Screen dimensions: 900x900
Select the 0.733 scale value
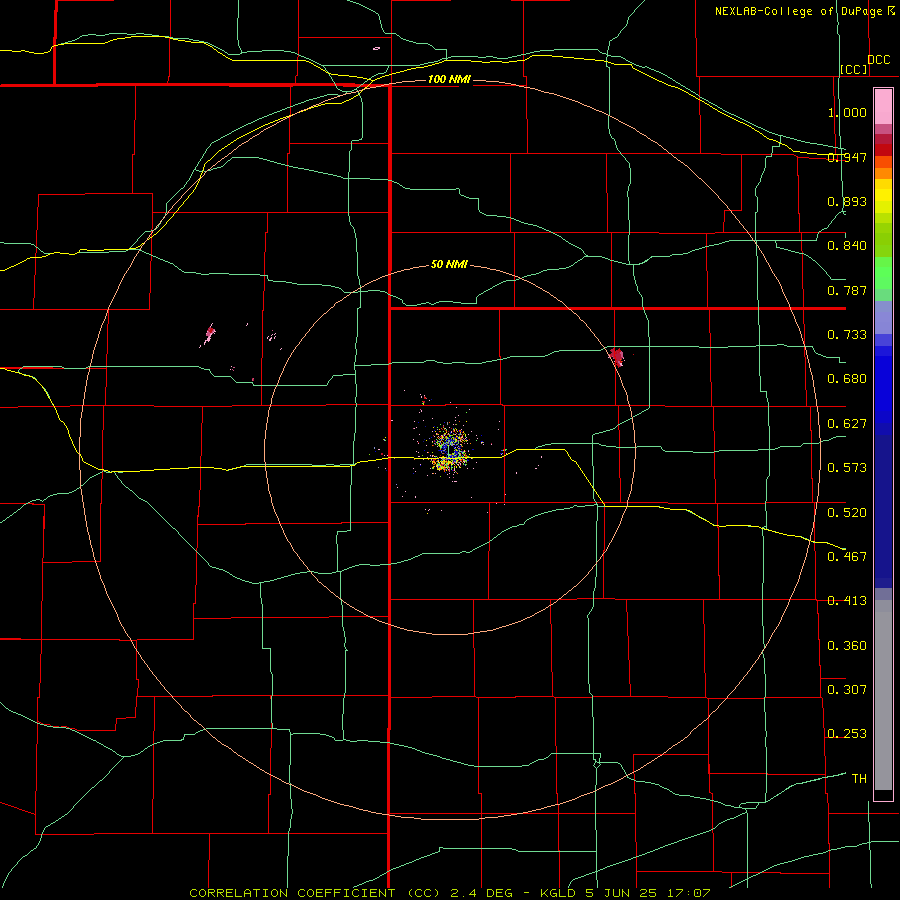(x=847, y=335)
